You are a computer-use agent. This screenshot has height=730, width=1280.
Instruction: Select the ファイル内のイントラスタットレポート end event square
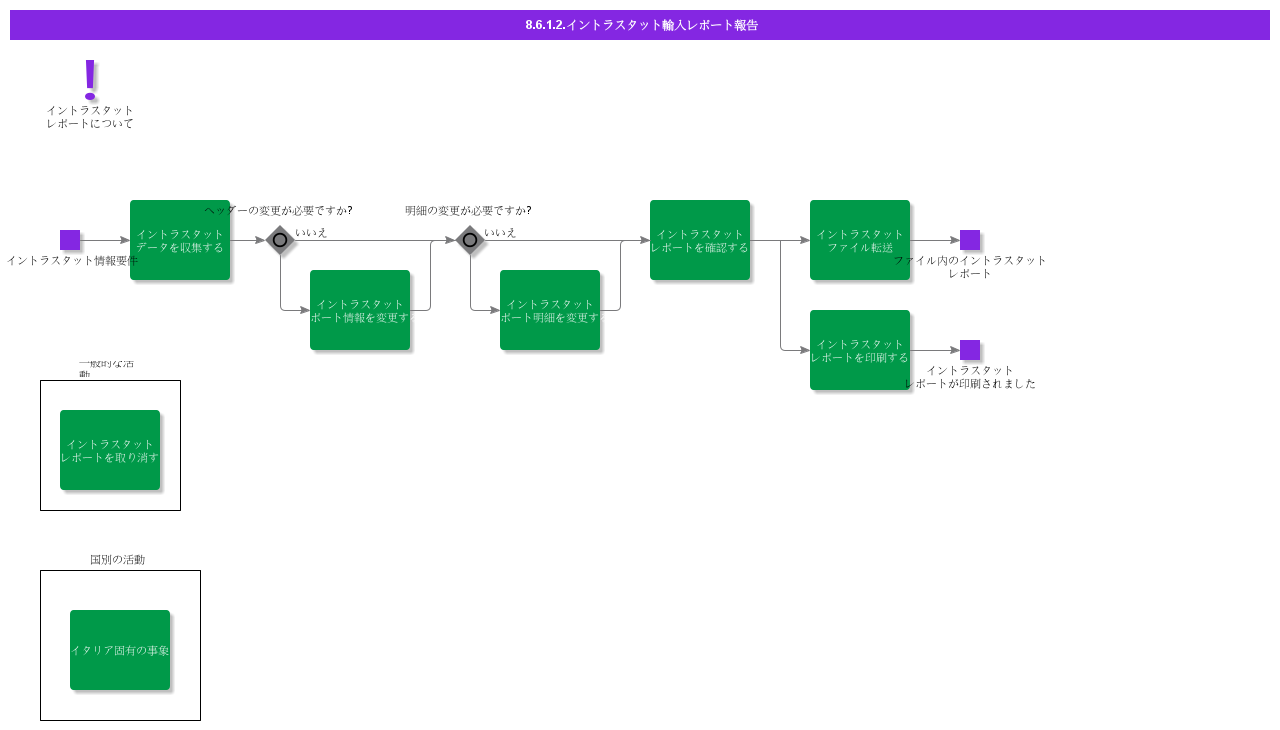tap(970, 240)
